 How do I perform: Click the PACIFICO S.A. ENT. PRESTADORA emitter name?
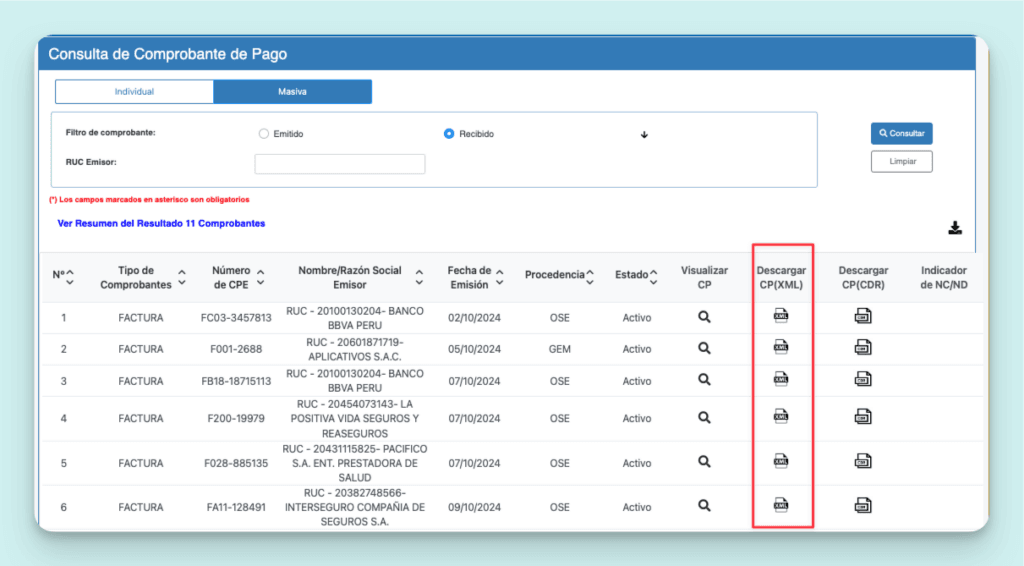click(x=355, y=464)
